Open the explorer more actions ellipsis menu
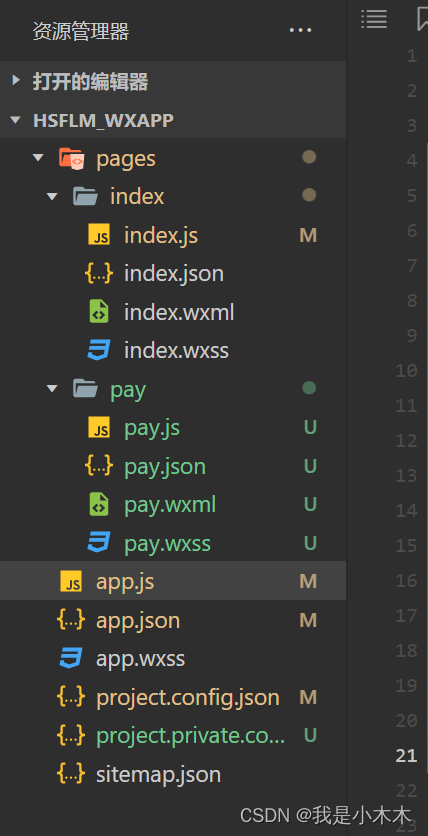The width and height of the screenshot is (428, 836). [x=300, y=30]
